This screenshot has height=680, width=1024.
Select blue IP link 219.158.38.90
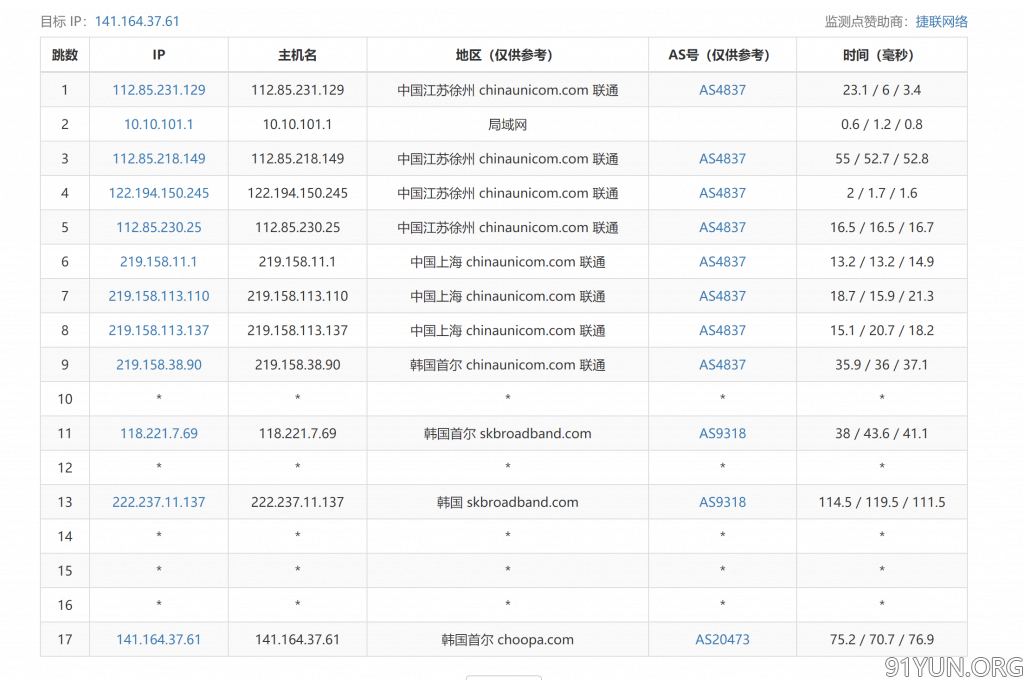click(159, 365)
